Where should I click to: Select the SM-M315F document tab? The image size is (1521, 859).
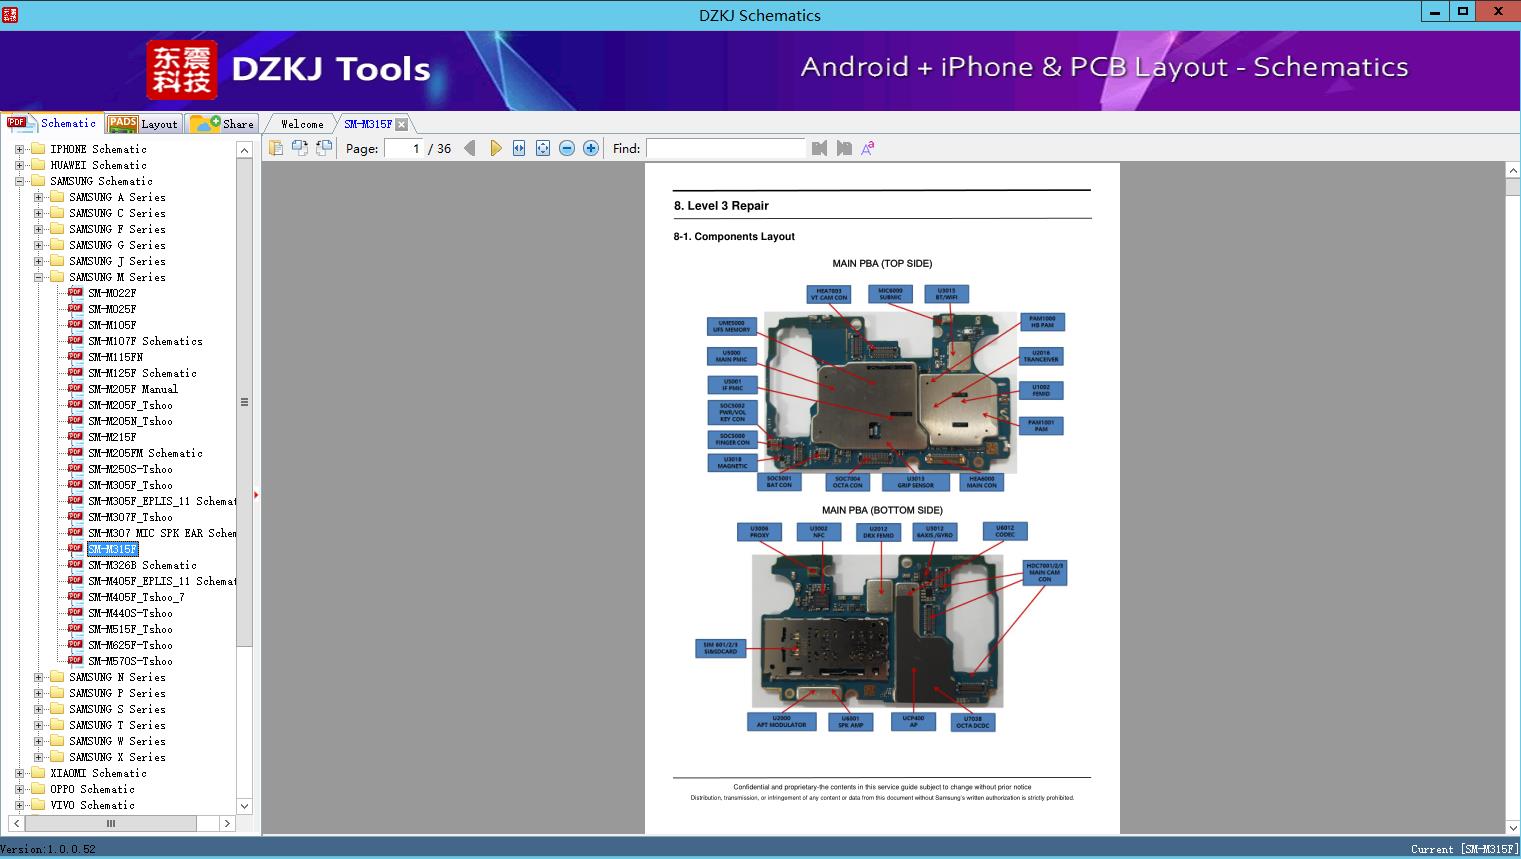pyautogui.click(x=368, y=124)
